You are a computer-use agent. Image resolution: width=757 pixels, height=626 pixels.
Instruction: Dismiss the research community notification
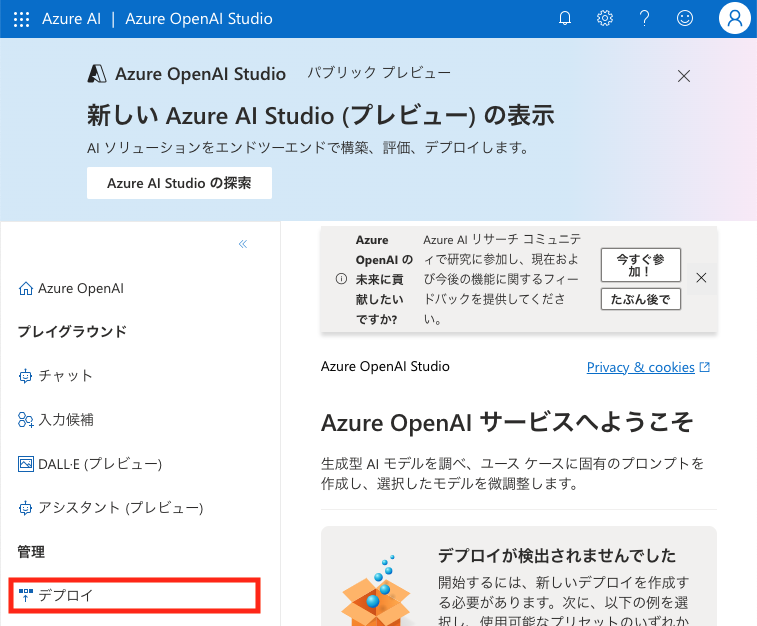coord(701,278)
